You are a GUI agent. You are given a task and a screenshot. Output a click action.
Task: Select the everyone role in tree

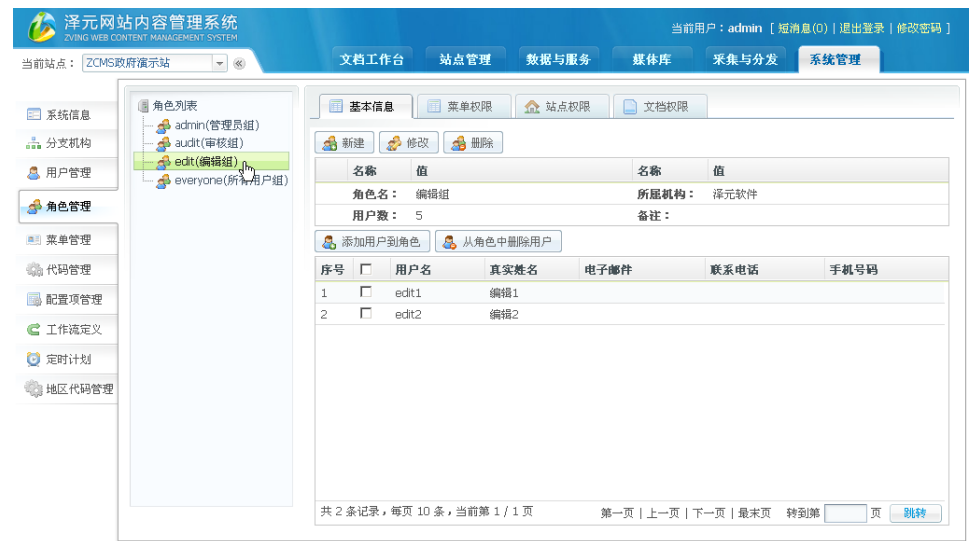point(232,181)
